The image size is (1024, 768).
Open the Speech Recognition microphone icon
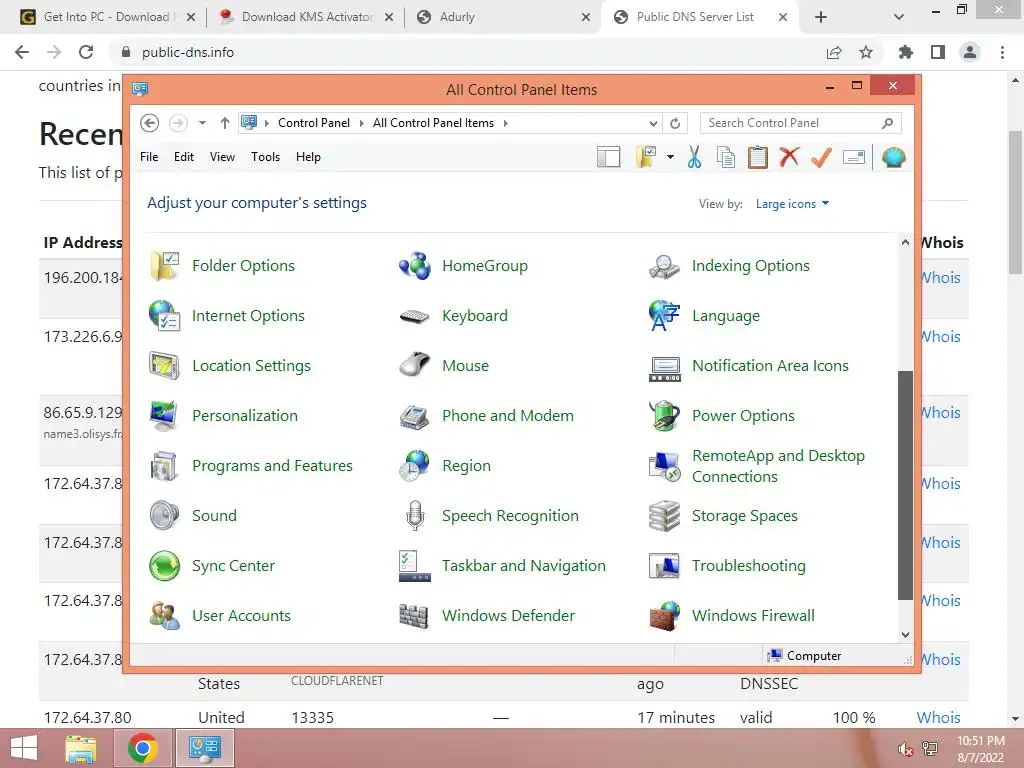click(x=415, y=516)
